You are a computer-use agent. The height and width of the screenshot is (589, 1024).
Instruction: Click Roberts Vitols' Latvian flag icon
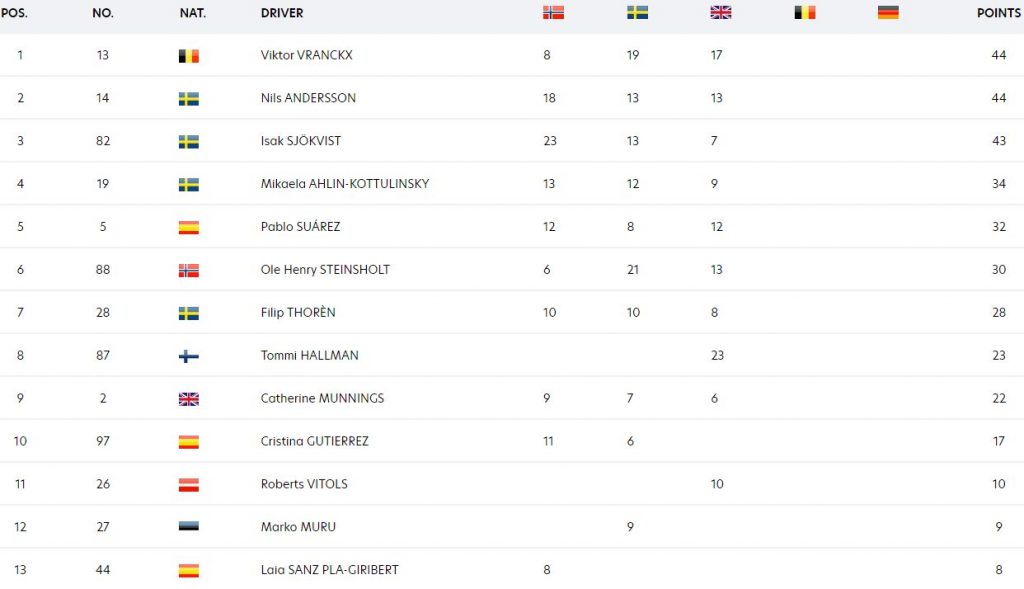pos(189,485)
